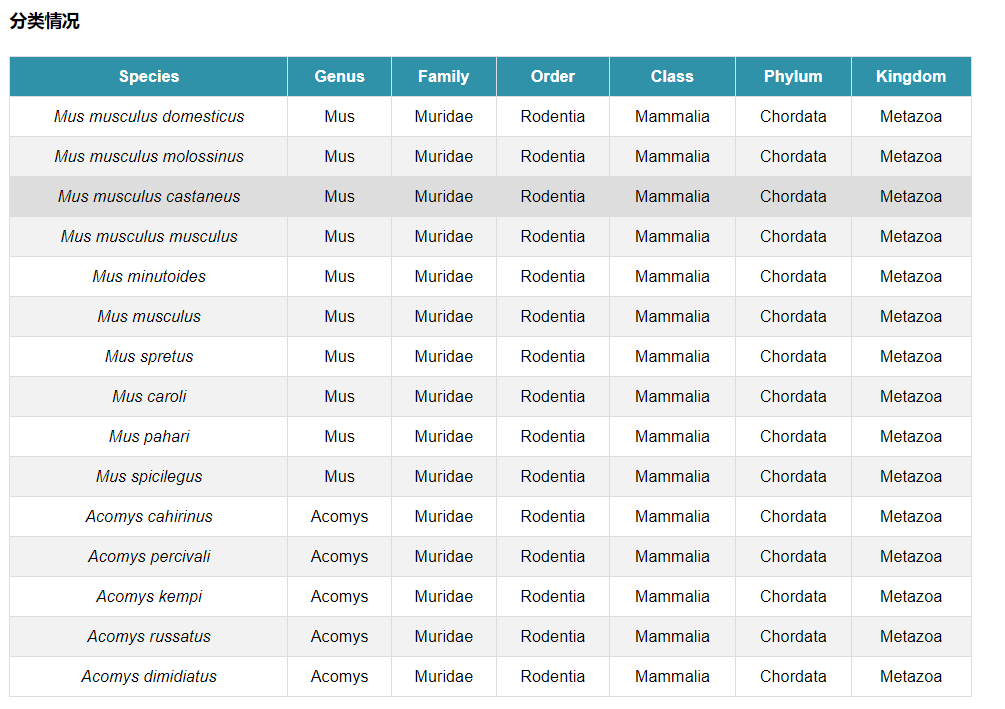The image size is (1005, 709).
Task: Click Genus Acomys in Acomys dimidiatus row
Action: click(x=340, y=676)
